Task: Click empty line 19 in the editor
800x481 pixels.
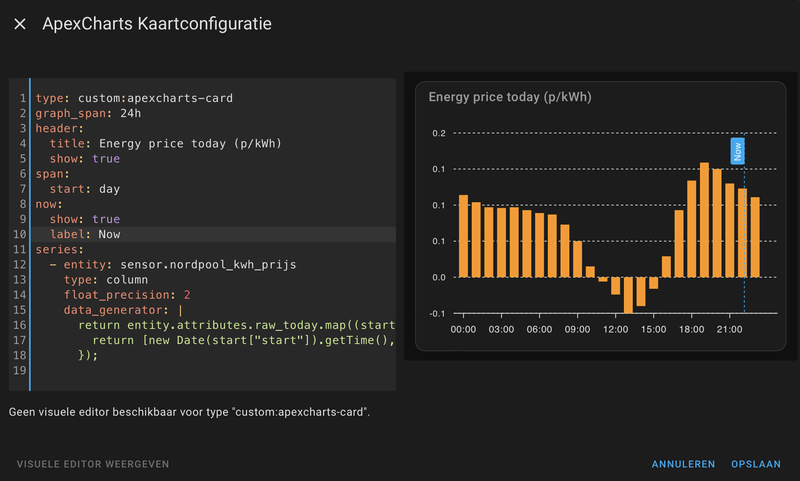Action: 200,370
